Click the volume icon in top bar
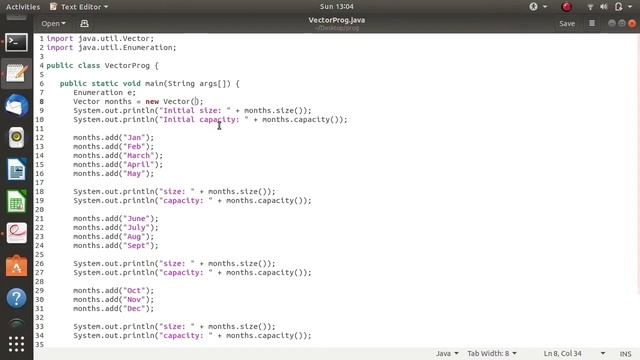This screenshot has height=360, width=640. [604, 7]
